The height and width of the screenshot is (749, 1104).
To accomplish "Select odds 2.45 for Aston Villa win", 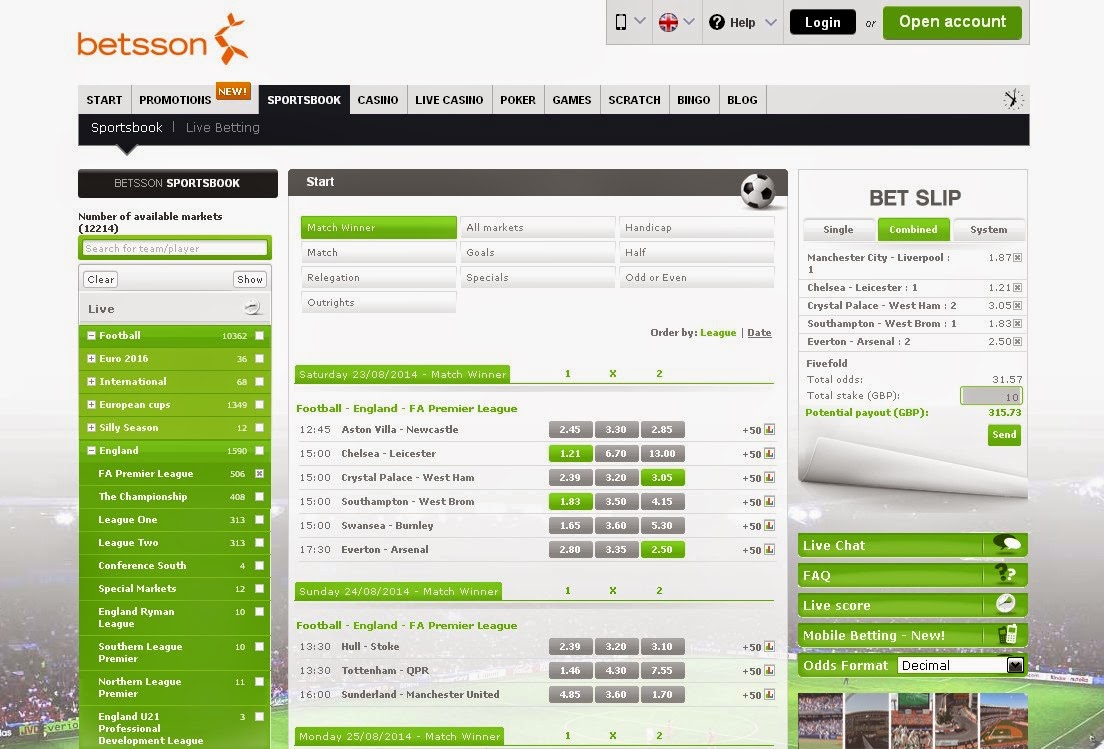I will tap(570, 429).
